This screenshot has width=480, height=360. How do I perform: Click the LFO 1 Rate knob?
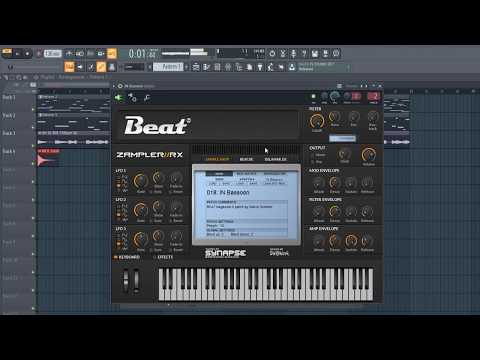click(x=141, y=181)
